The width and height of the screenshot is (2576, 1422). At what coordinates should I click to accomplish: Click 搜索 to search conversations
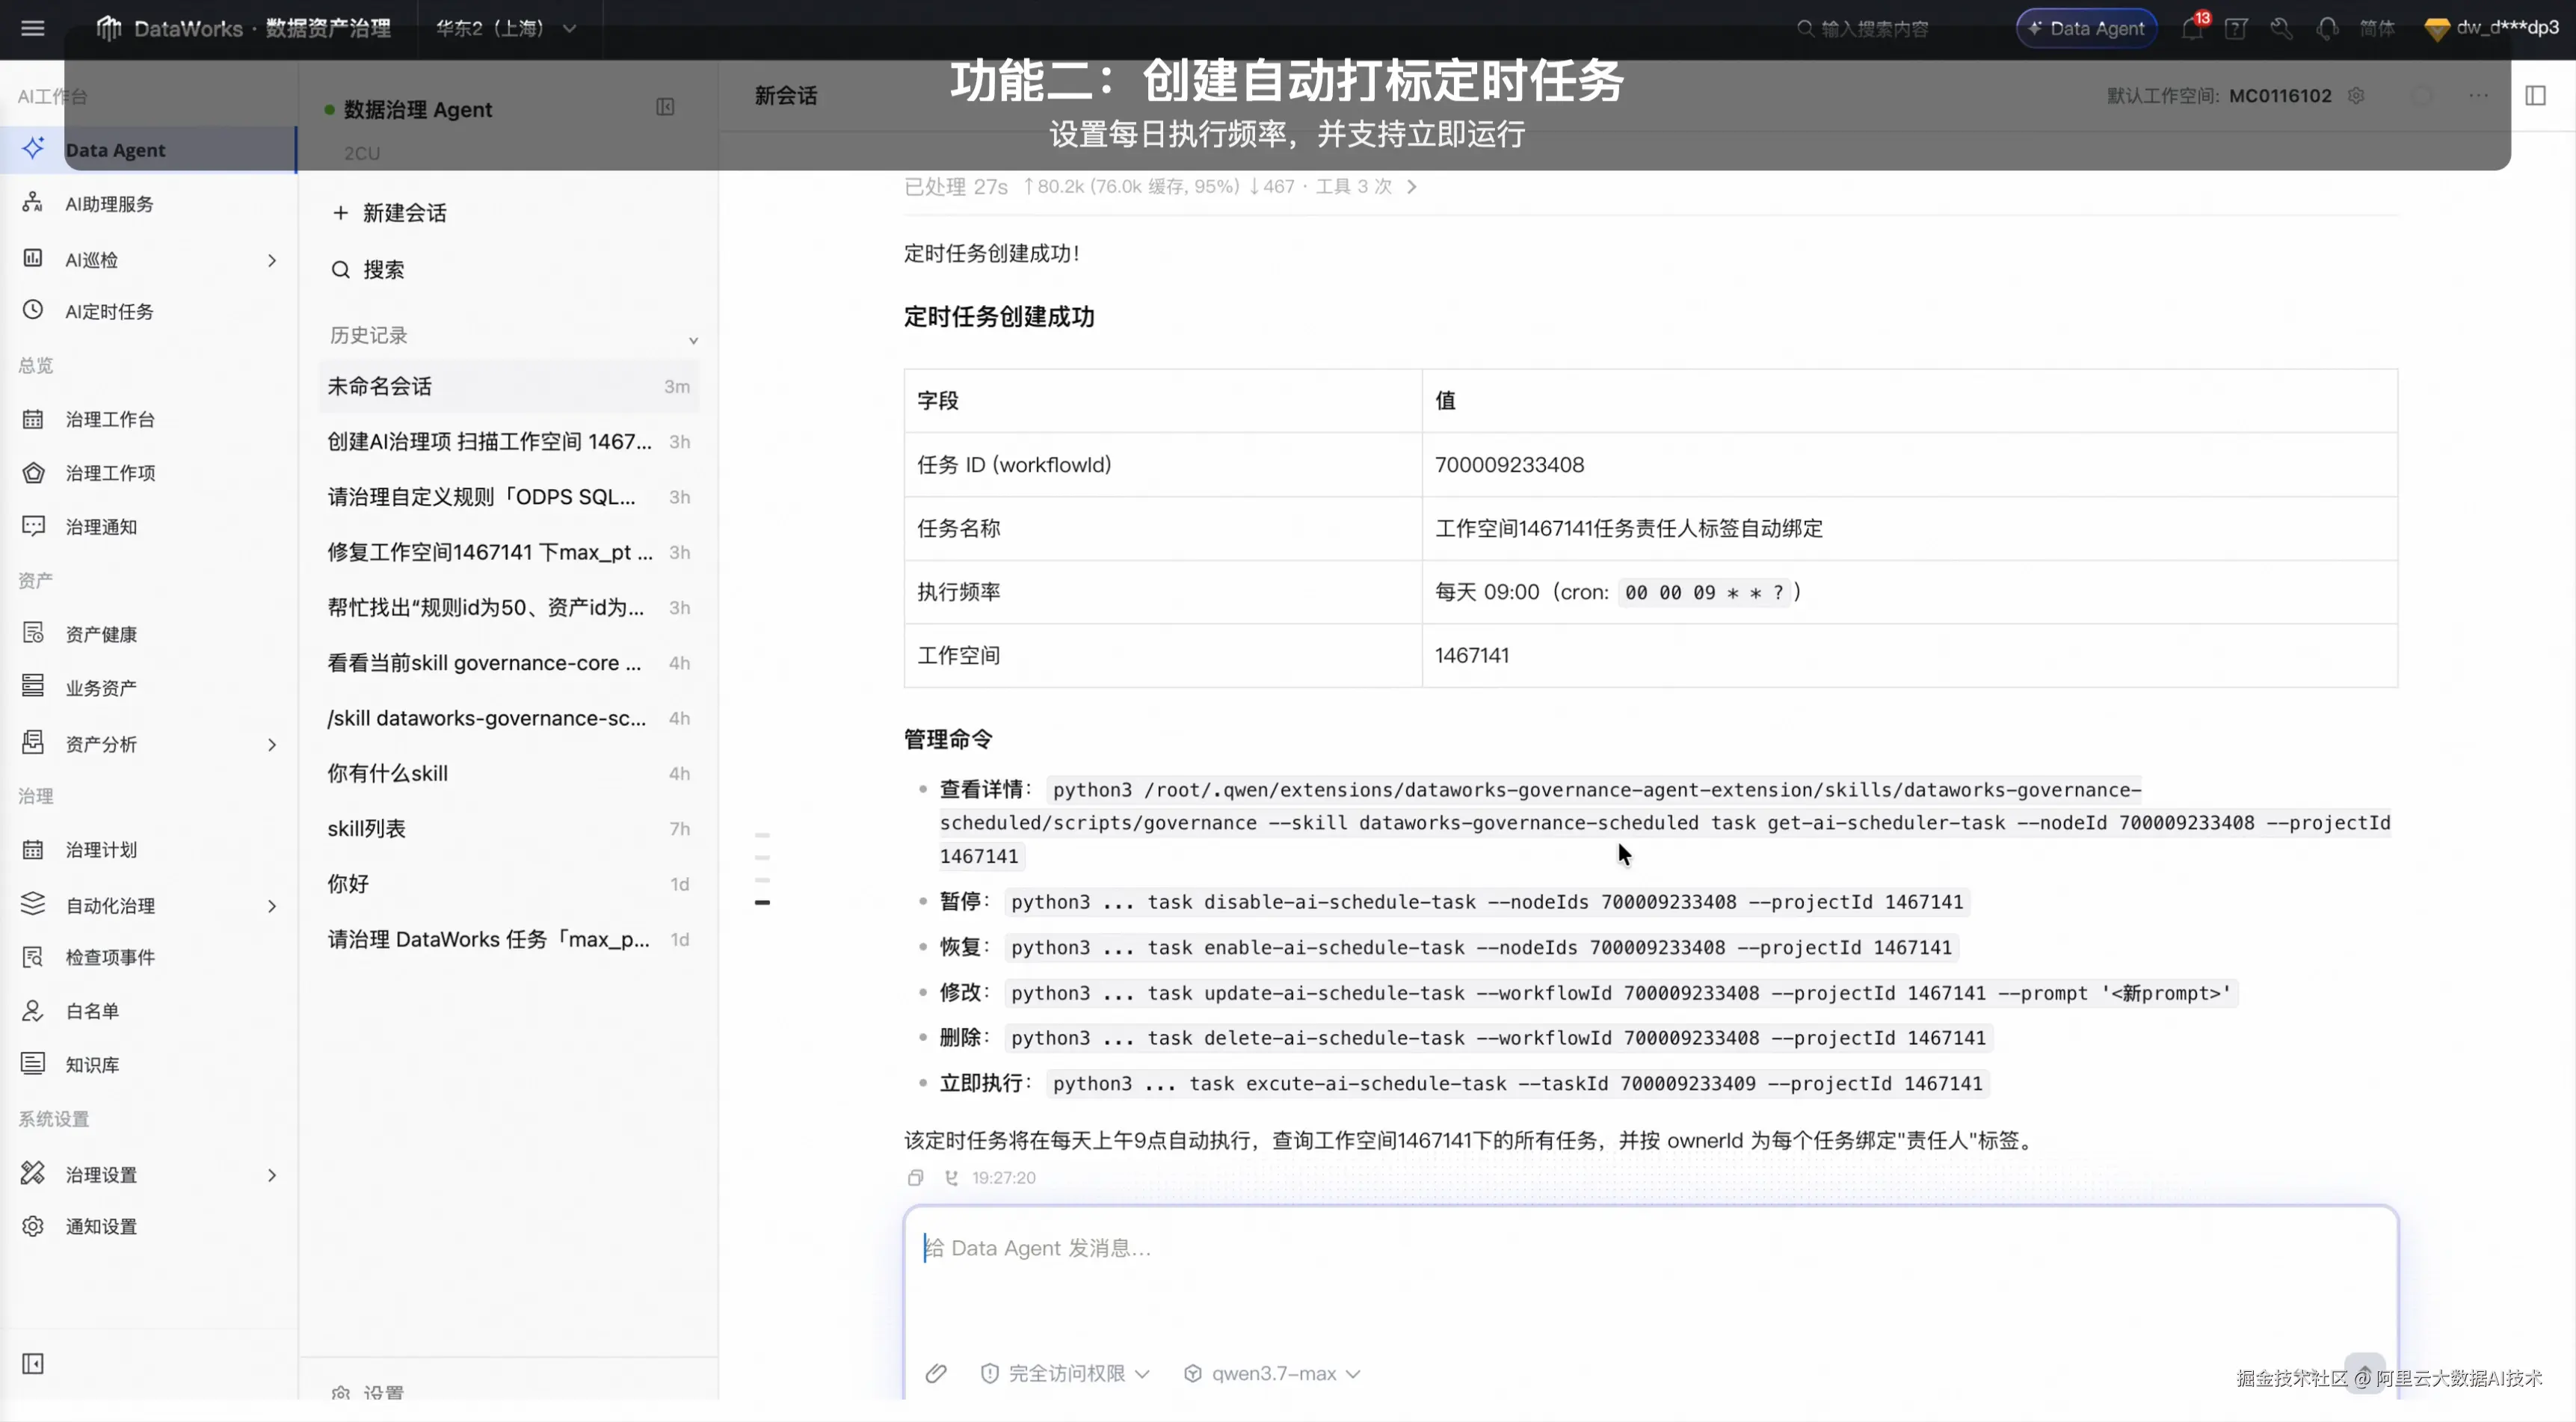click(x=369, y=270)
